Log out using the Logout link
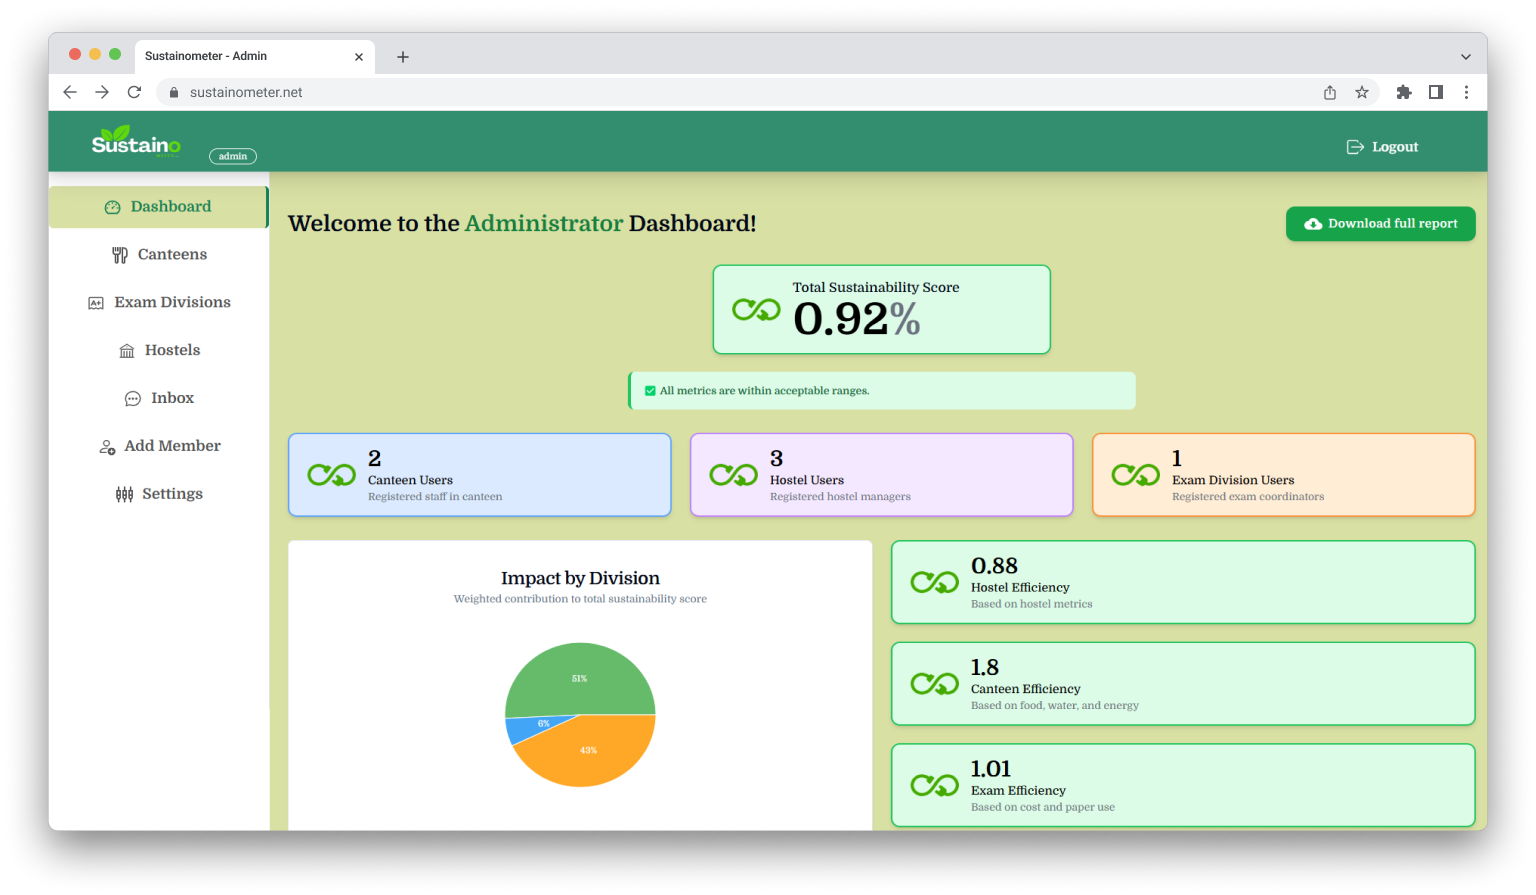The width and height of the screenshot is (1536, 895). pos(1382,147)
